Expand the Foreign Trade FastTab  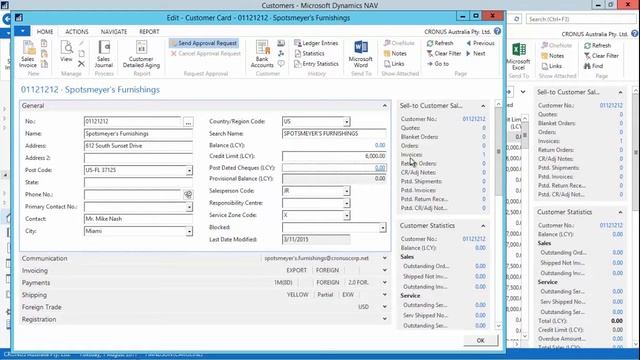pyautogui.click(x=384, y=307)
